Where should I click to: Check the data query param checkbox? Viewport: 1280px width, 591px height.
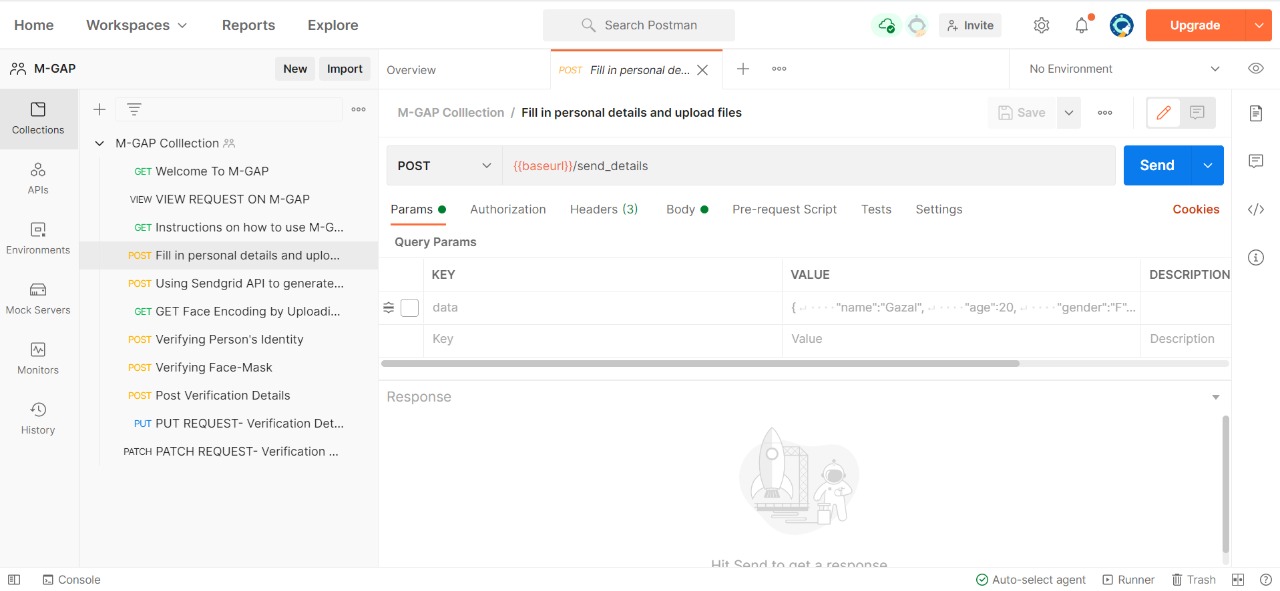coord(409,308)
